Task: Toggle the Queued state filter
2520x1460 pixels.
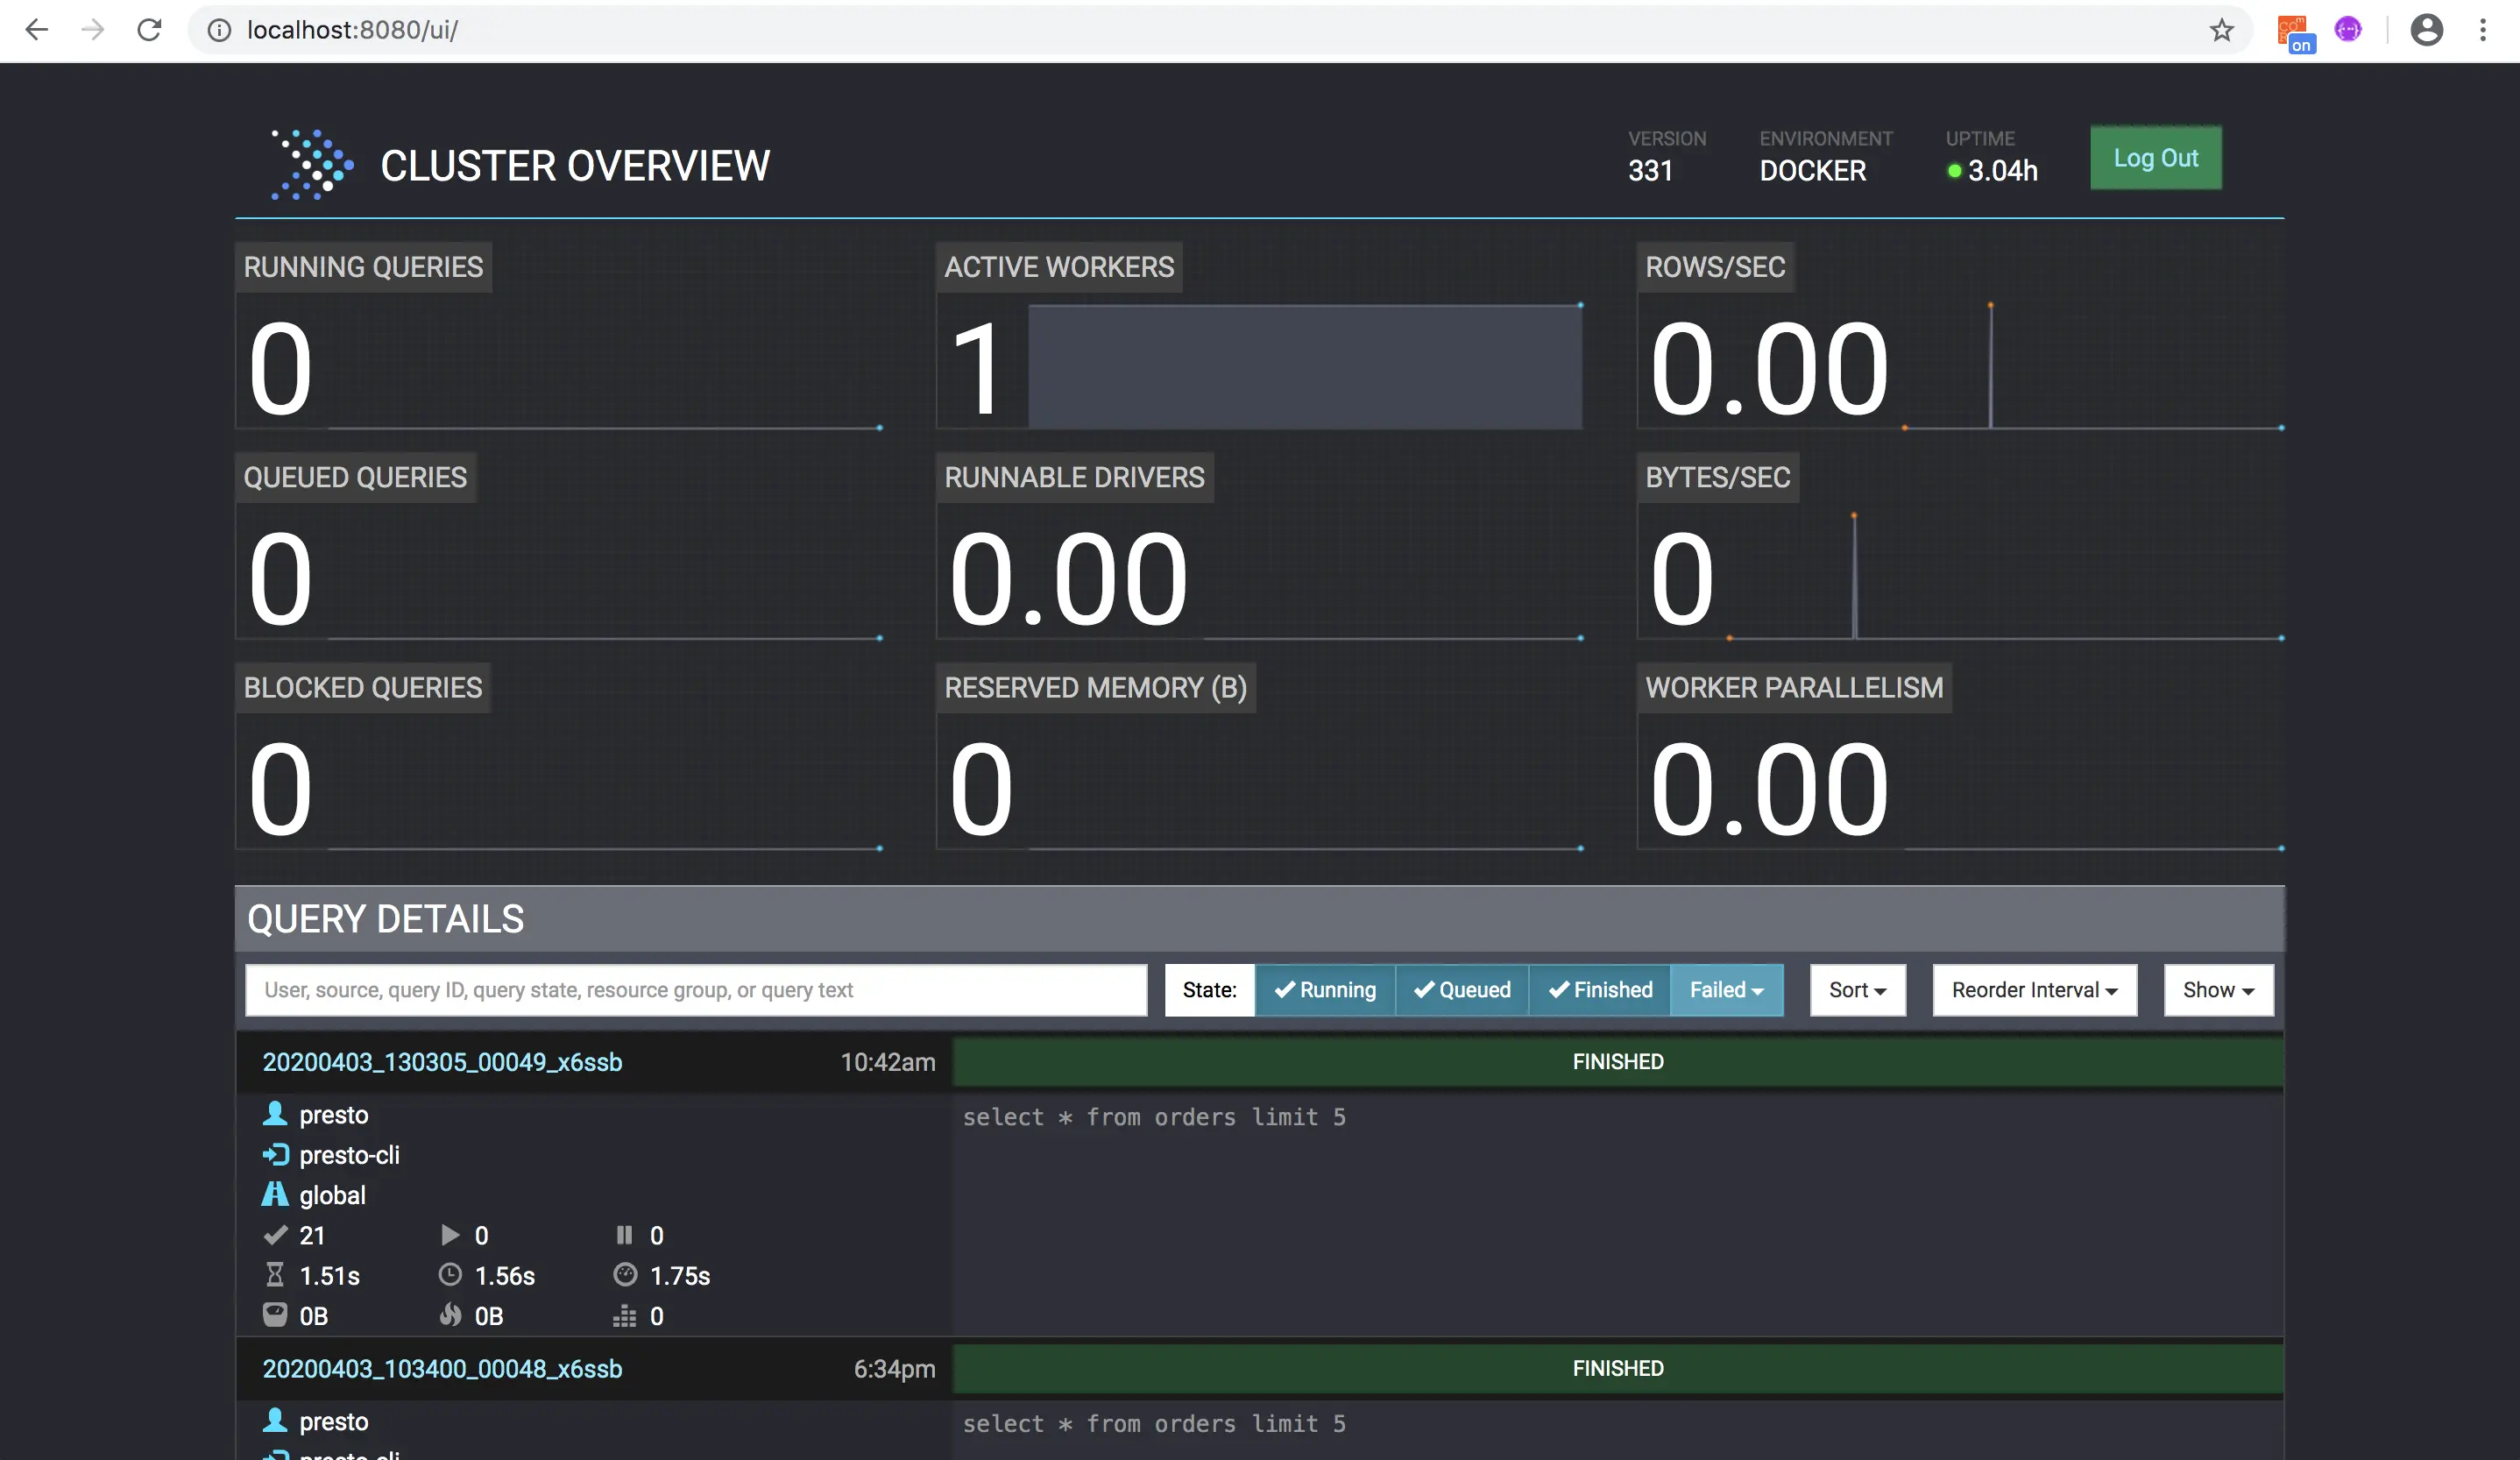Action: (x=1462, y=990)
